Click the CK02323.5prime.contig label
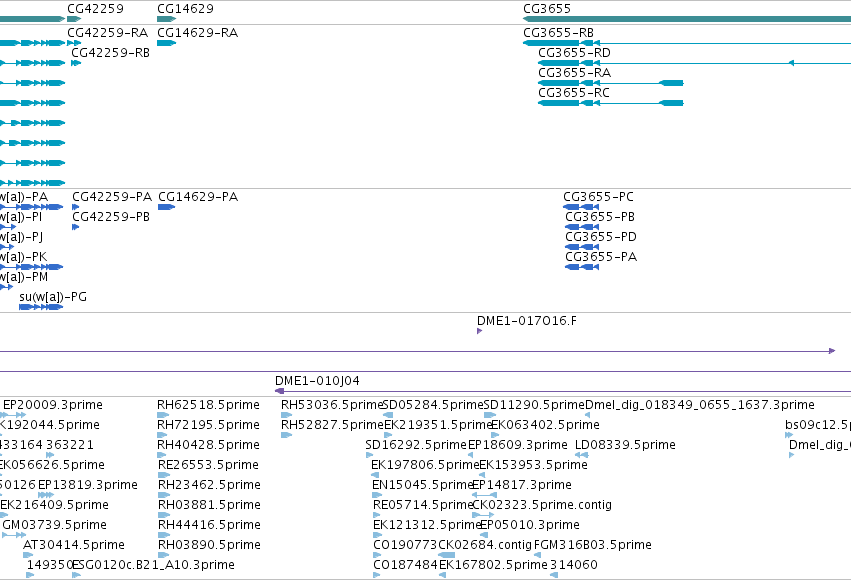Image resolution: width=851 pixels, height=580 pixels. point(542,505)
